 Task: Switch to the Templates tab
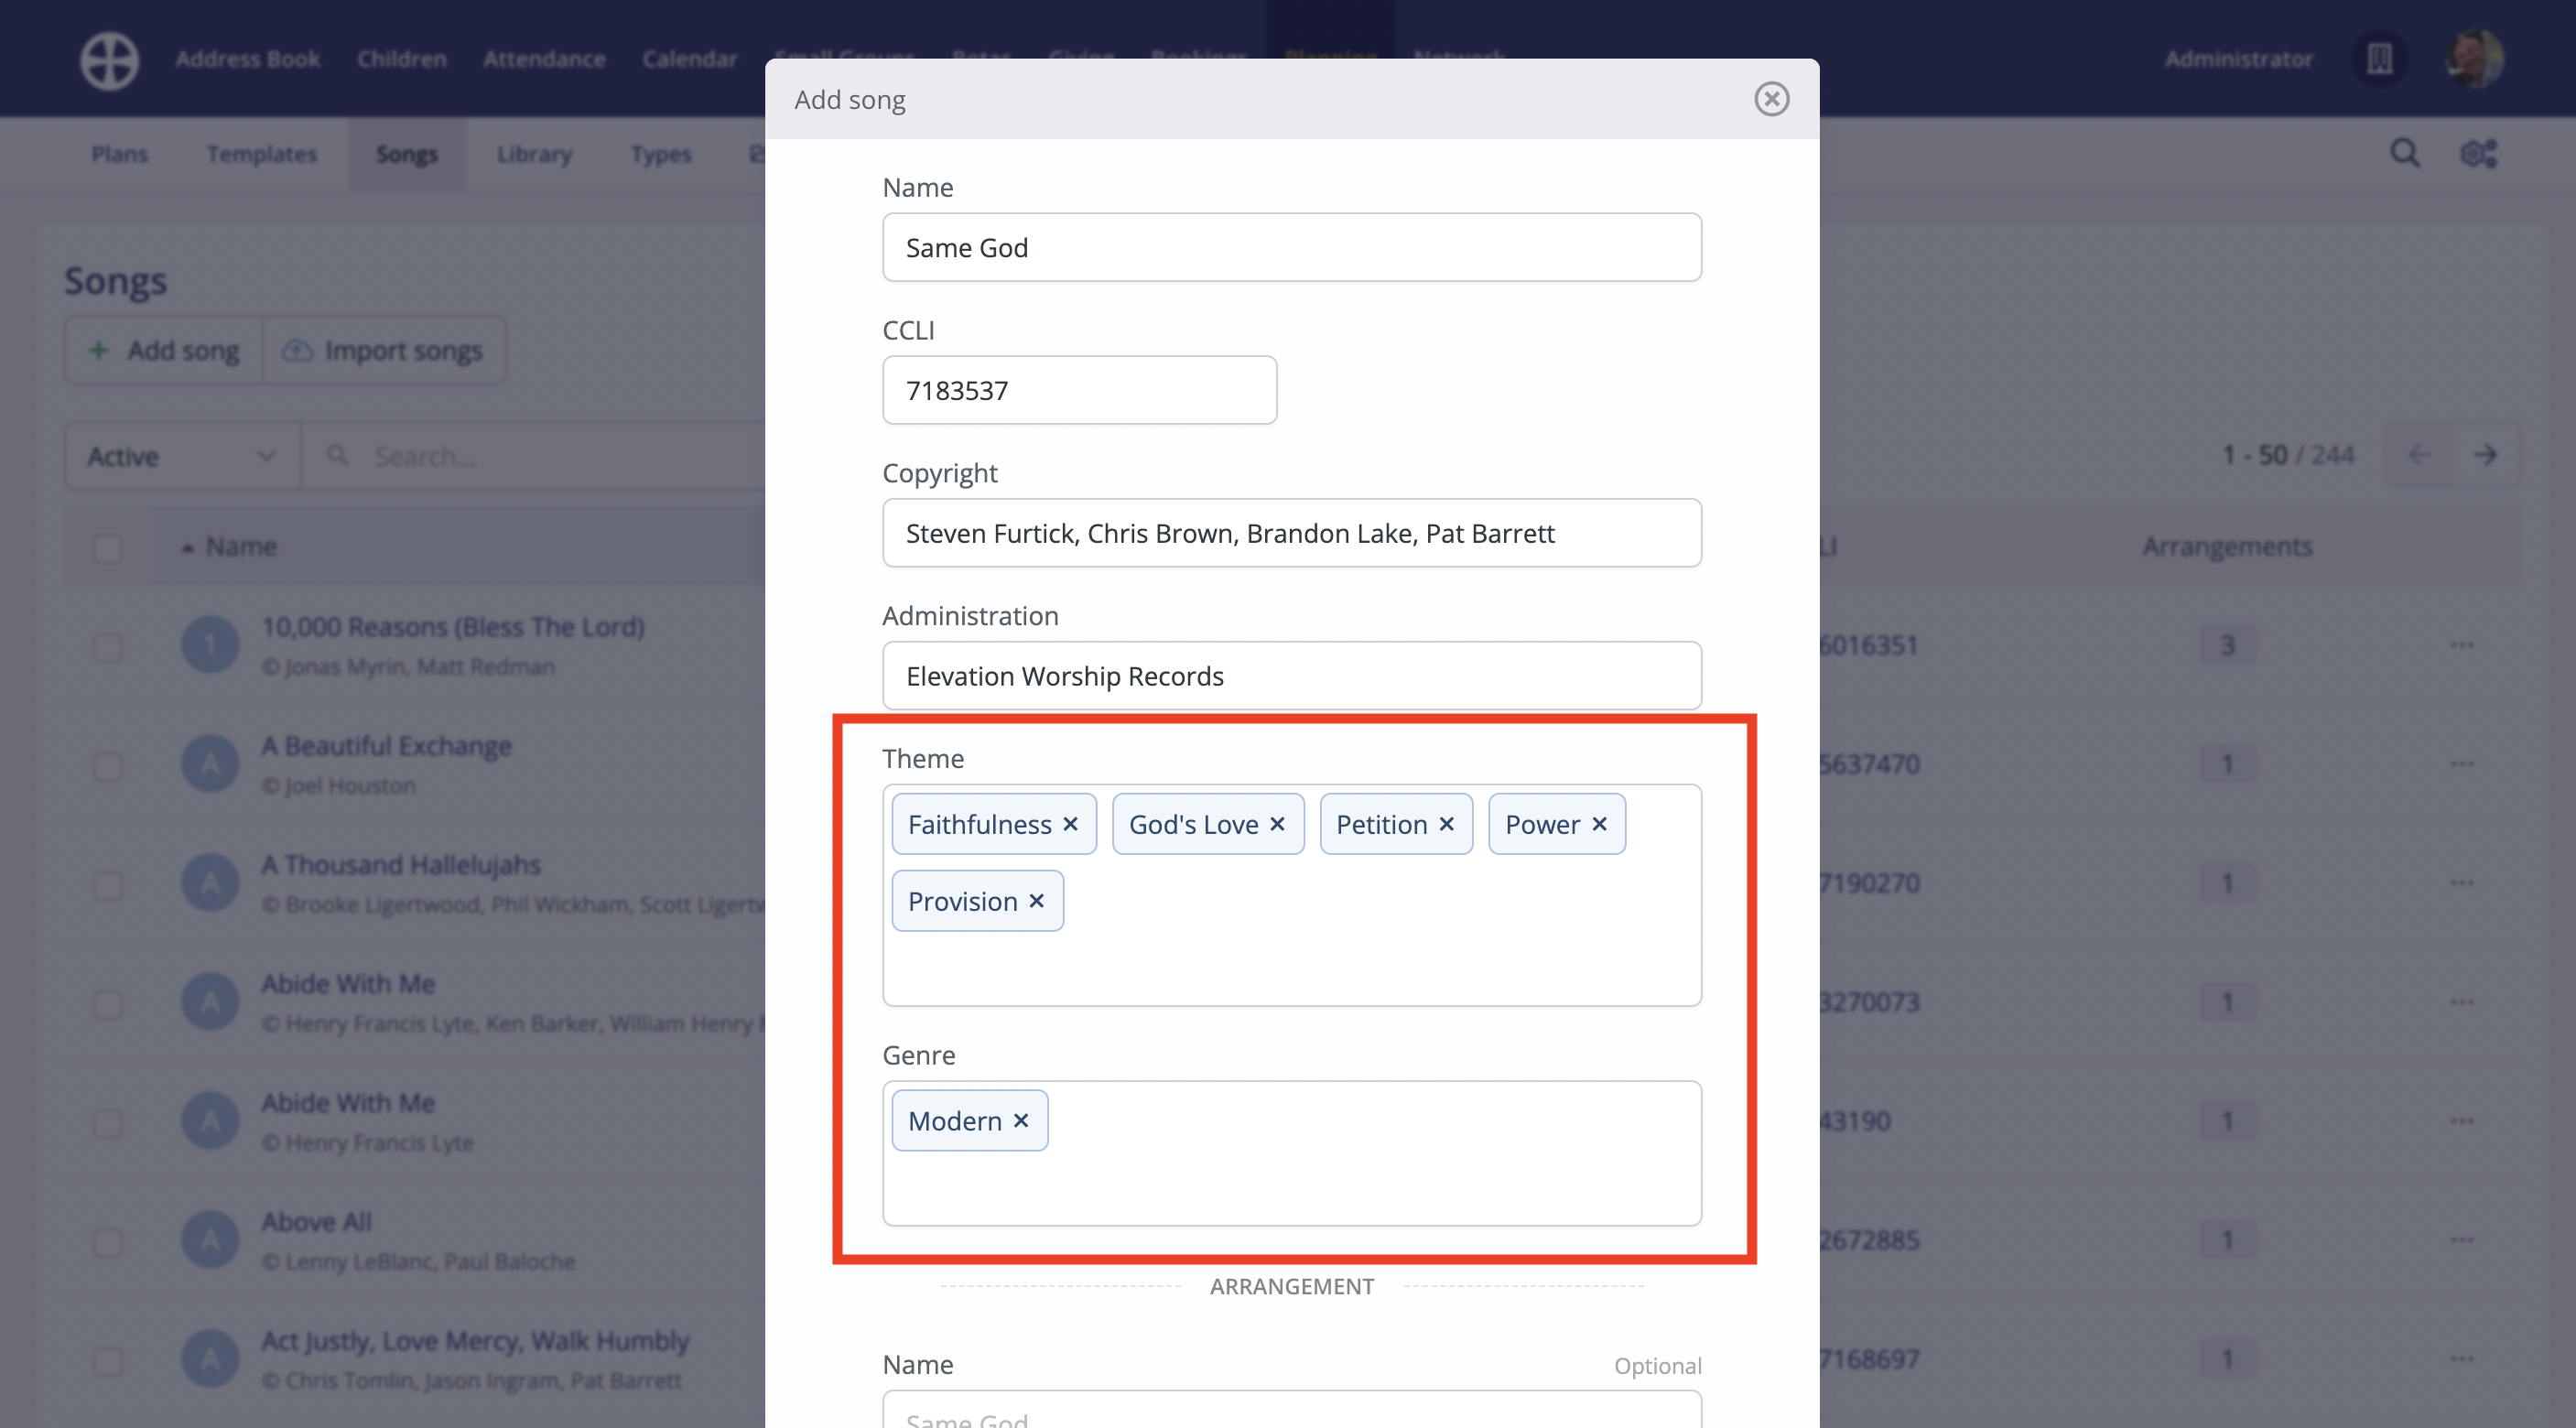pyautogui.click(x=262, y=154)
